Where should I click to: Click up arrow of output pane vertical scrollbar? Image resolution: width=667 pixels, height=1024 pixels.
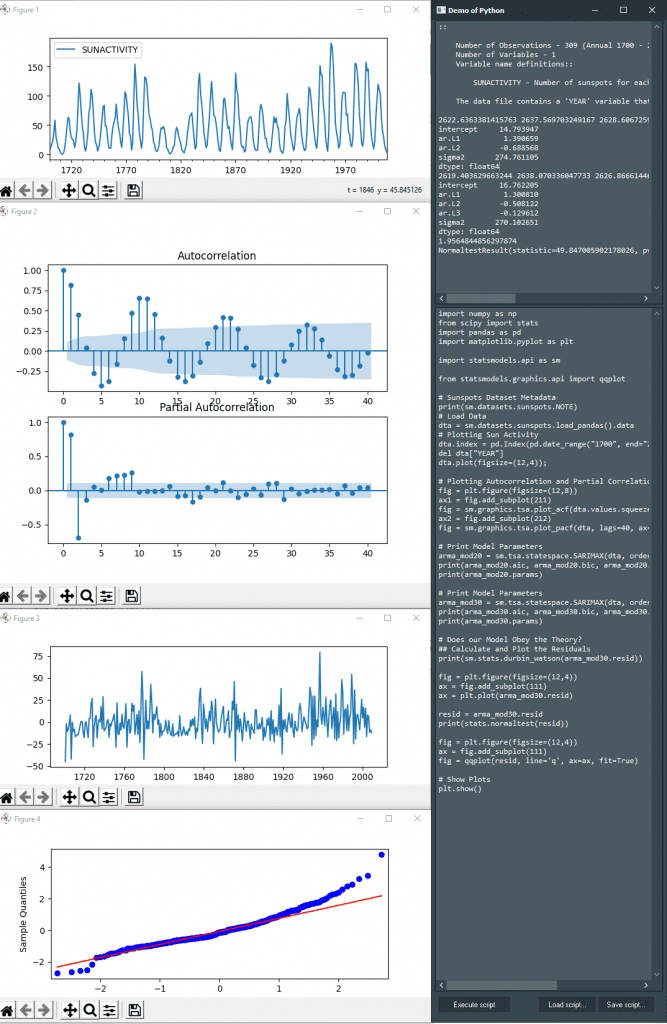click(x=657, y=27)
